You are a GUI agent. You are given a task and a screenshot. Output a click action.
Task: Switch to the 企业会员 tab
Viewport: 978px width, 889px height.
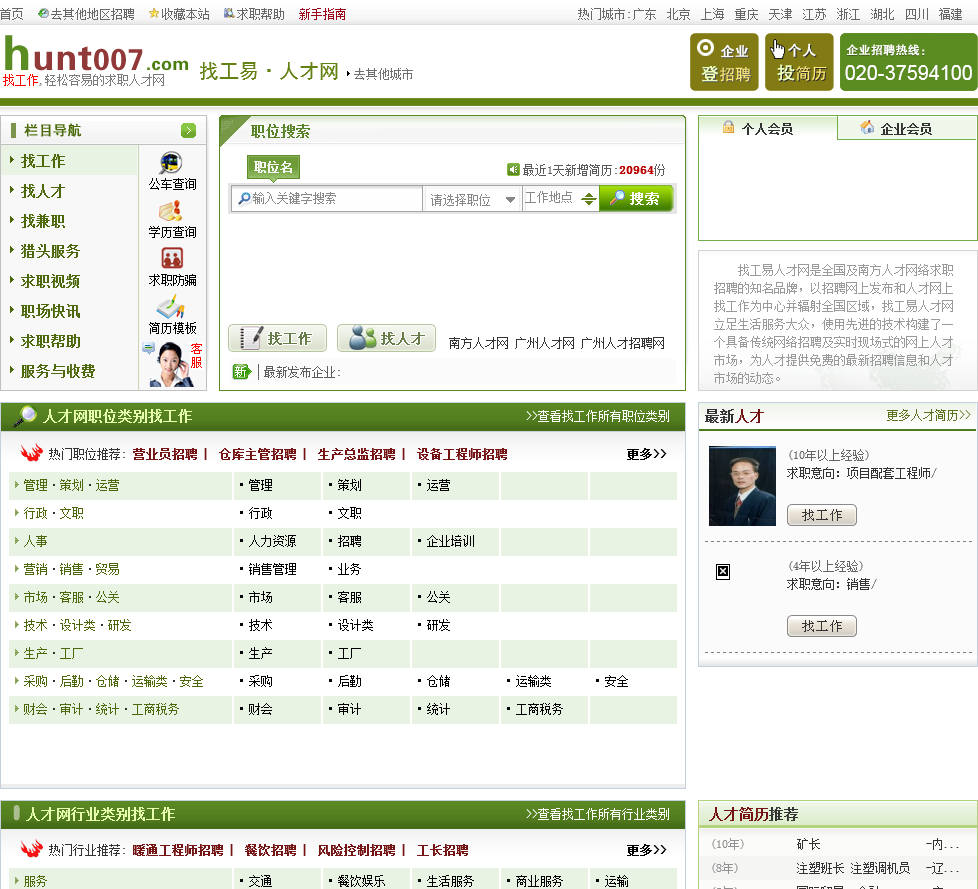[906, 129]
